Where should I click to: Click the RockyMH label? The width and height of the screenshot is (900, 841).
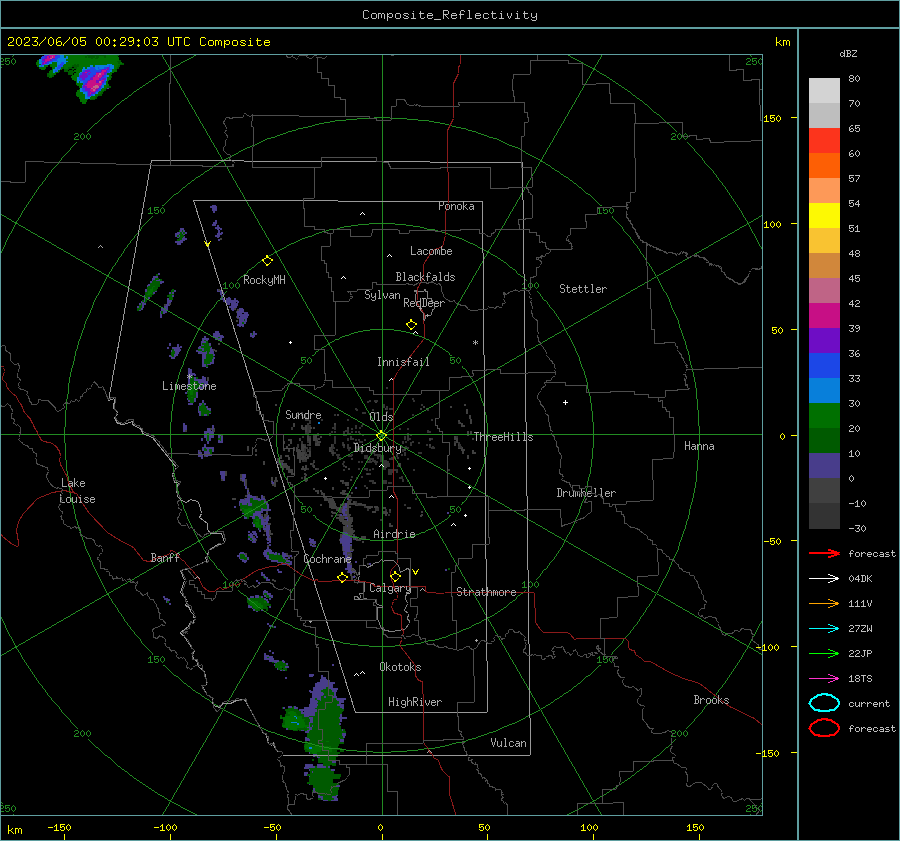click(264, 280)
